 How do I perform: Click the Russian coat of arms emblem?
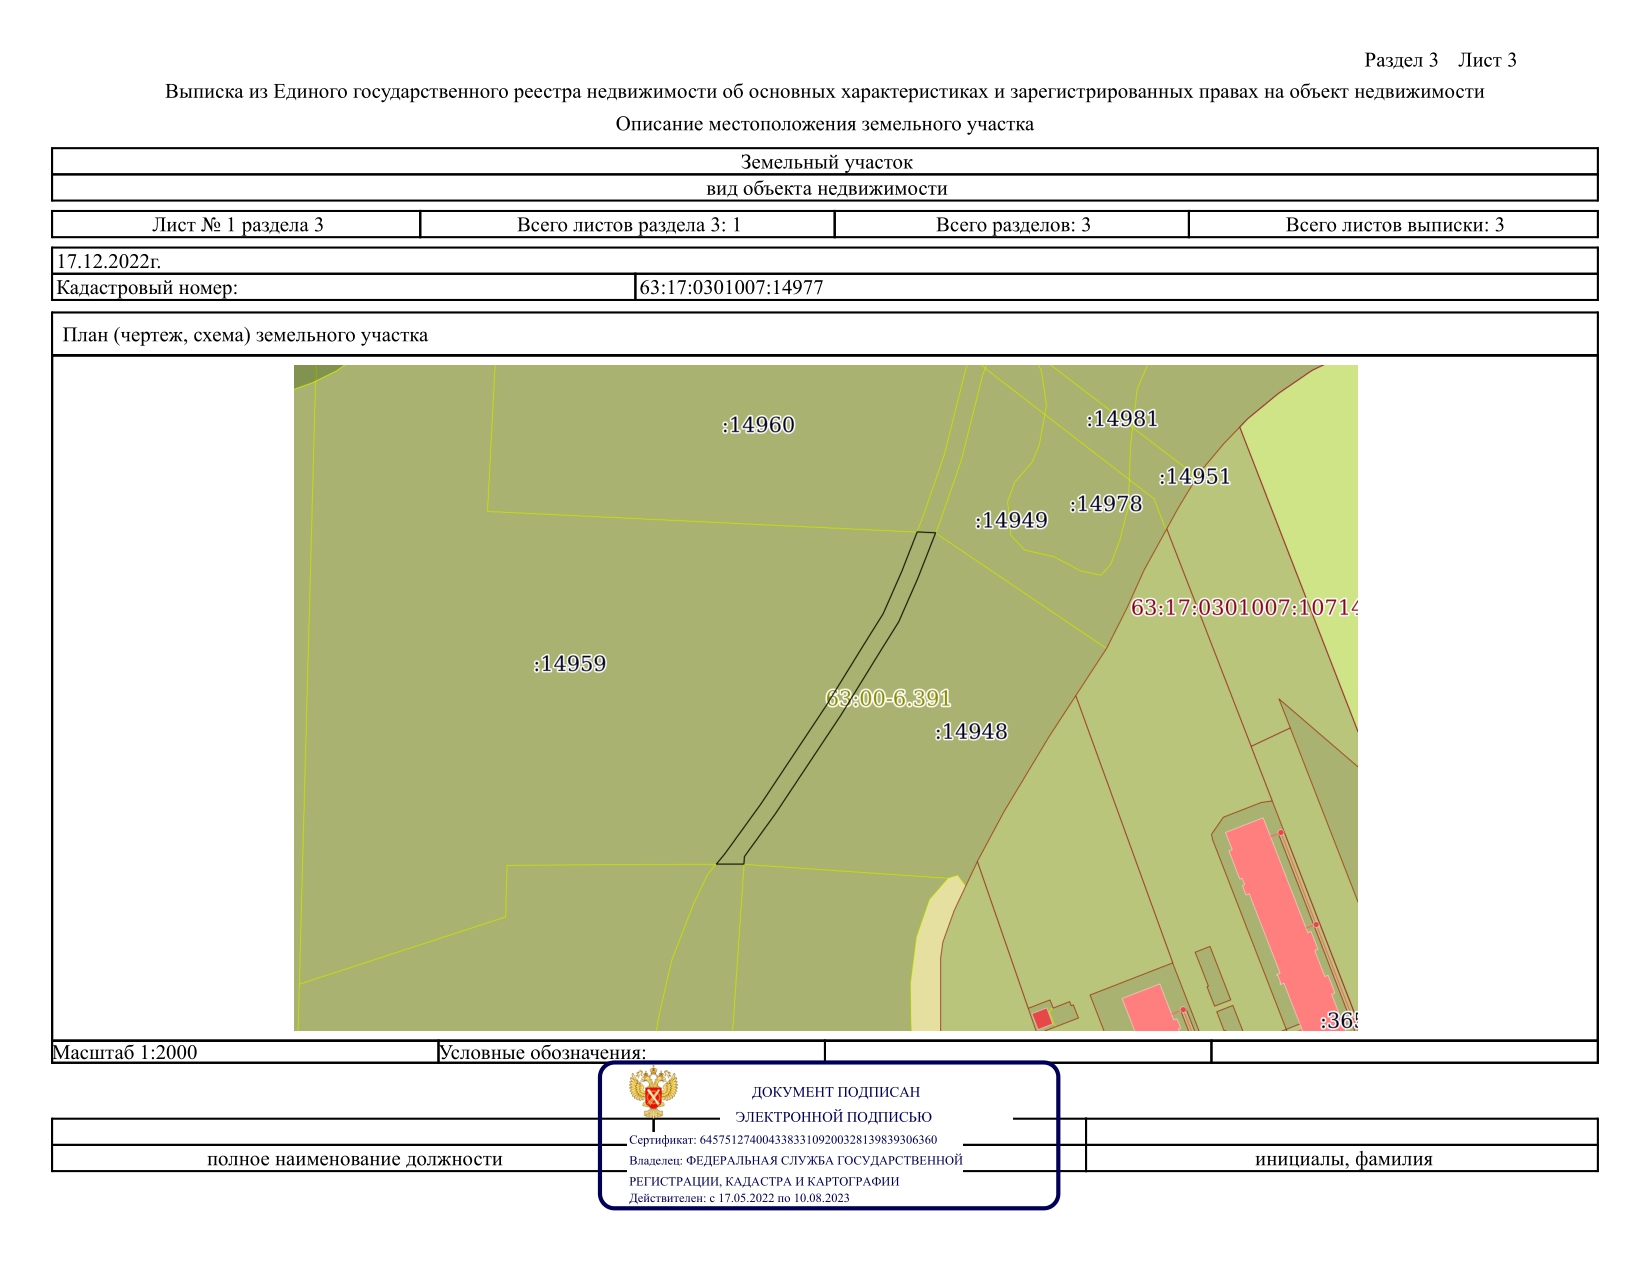pos(653,1092)
